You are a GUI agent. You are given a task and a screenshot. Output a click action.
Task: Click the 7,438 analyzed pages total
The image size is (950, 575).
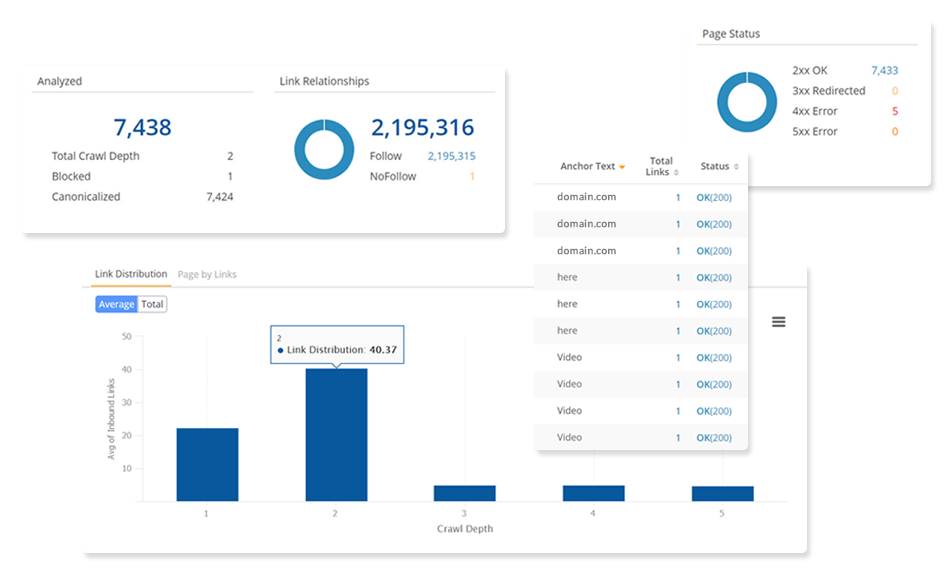[142, 128]
